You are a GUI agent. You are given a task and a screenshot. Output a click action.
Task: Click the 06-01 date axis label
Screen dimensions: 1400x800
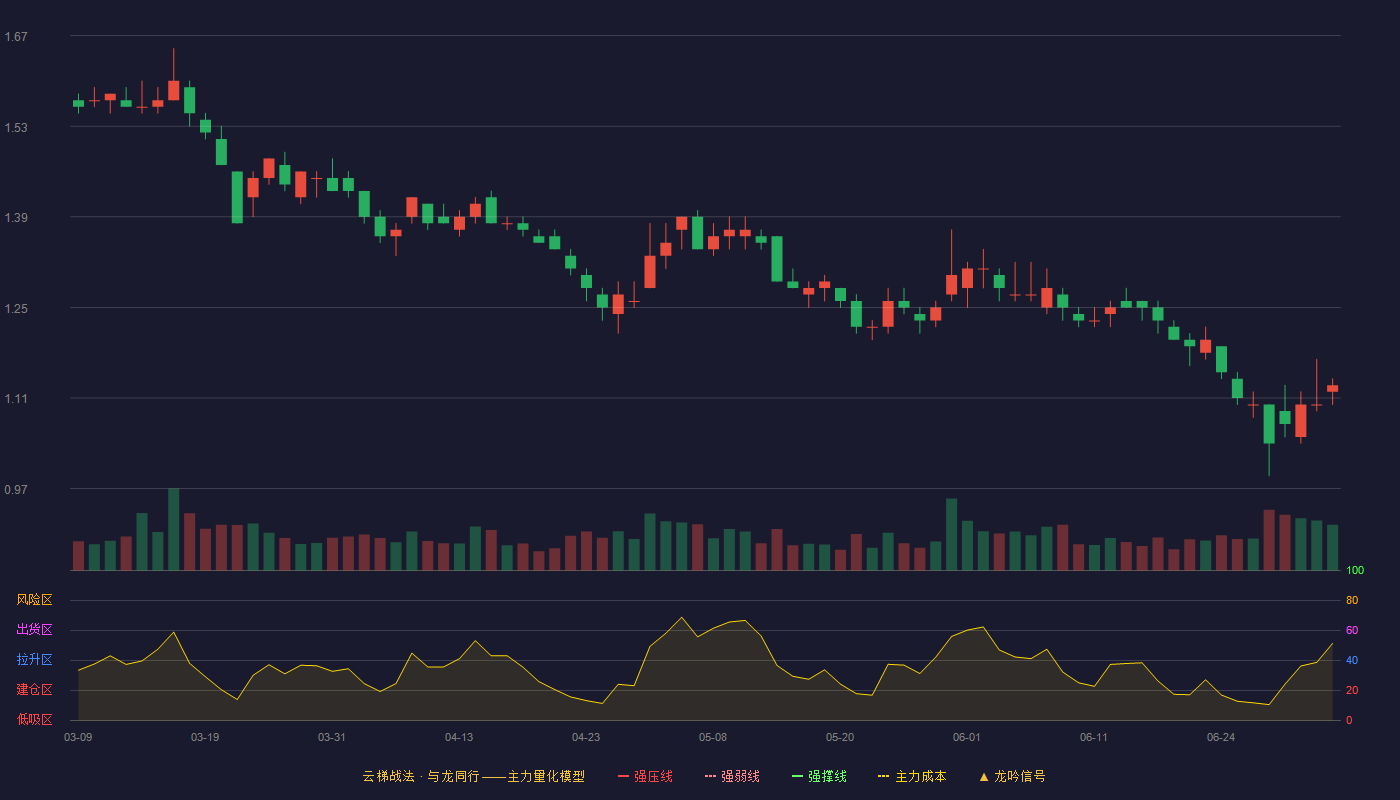(967, 737)
